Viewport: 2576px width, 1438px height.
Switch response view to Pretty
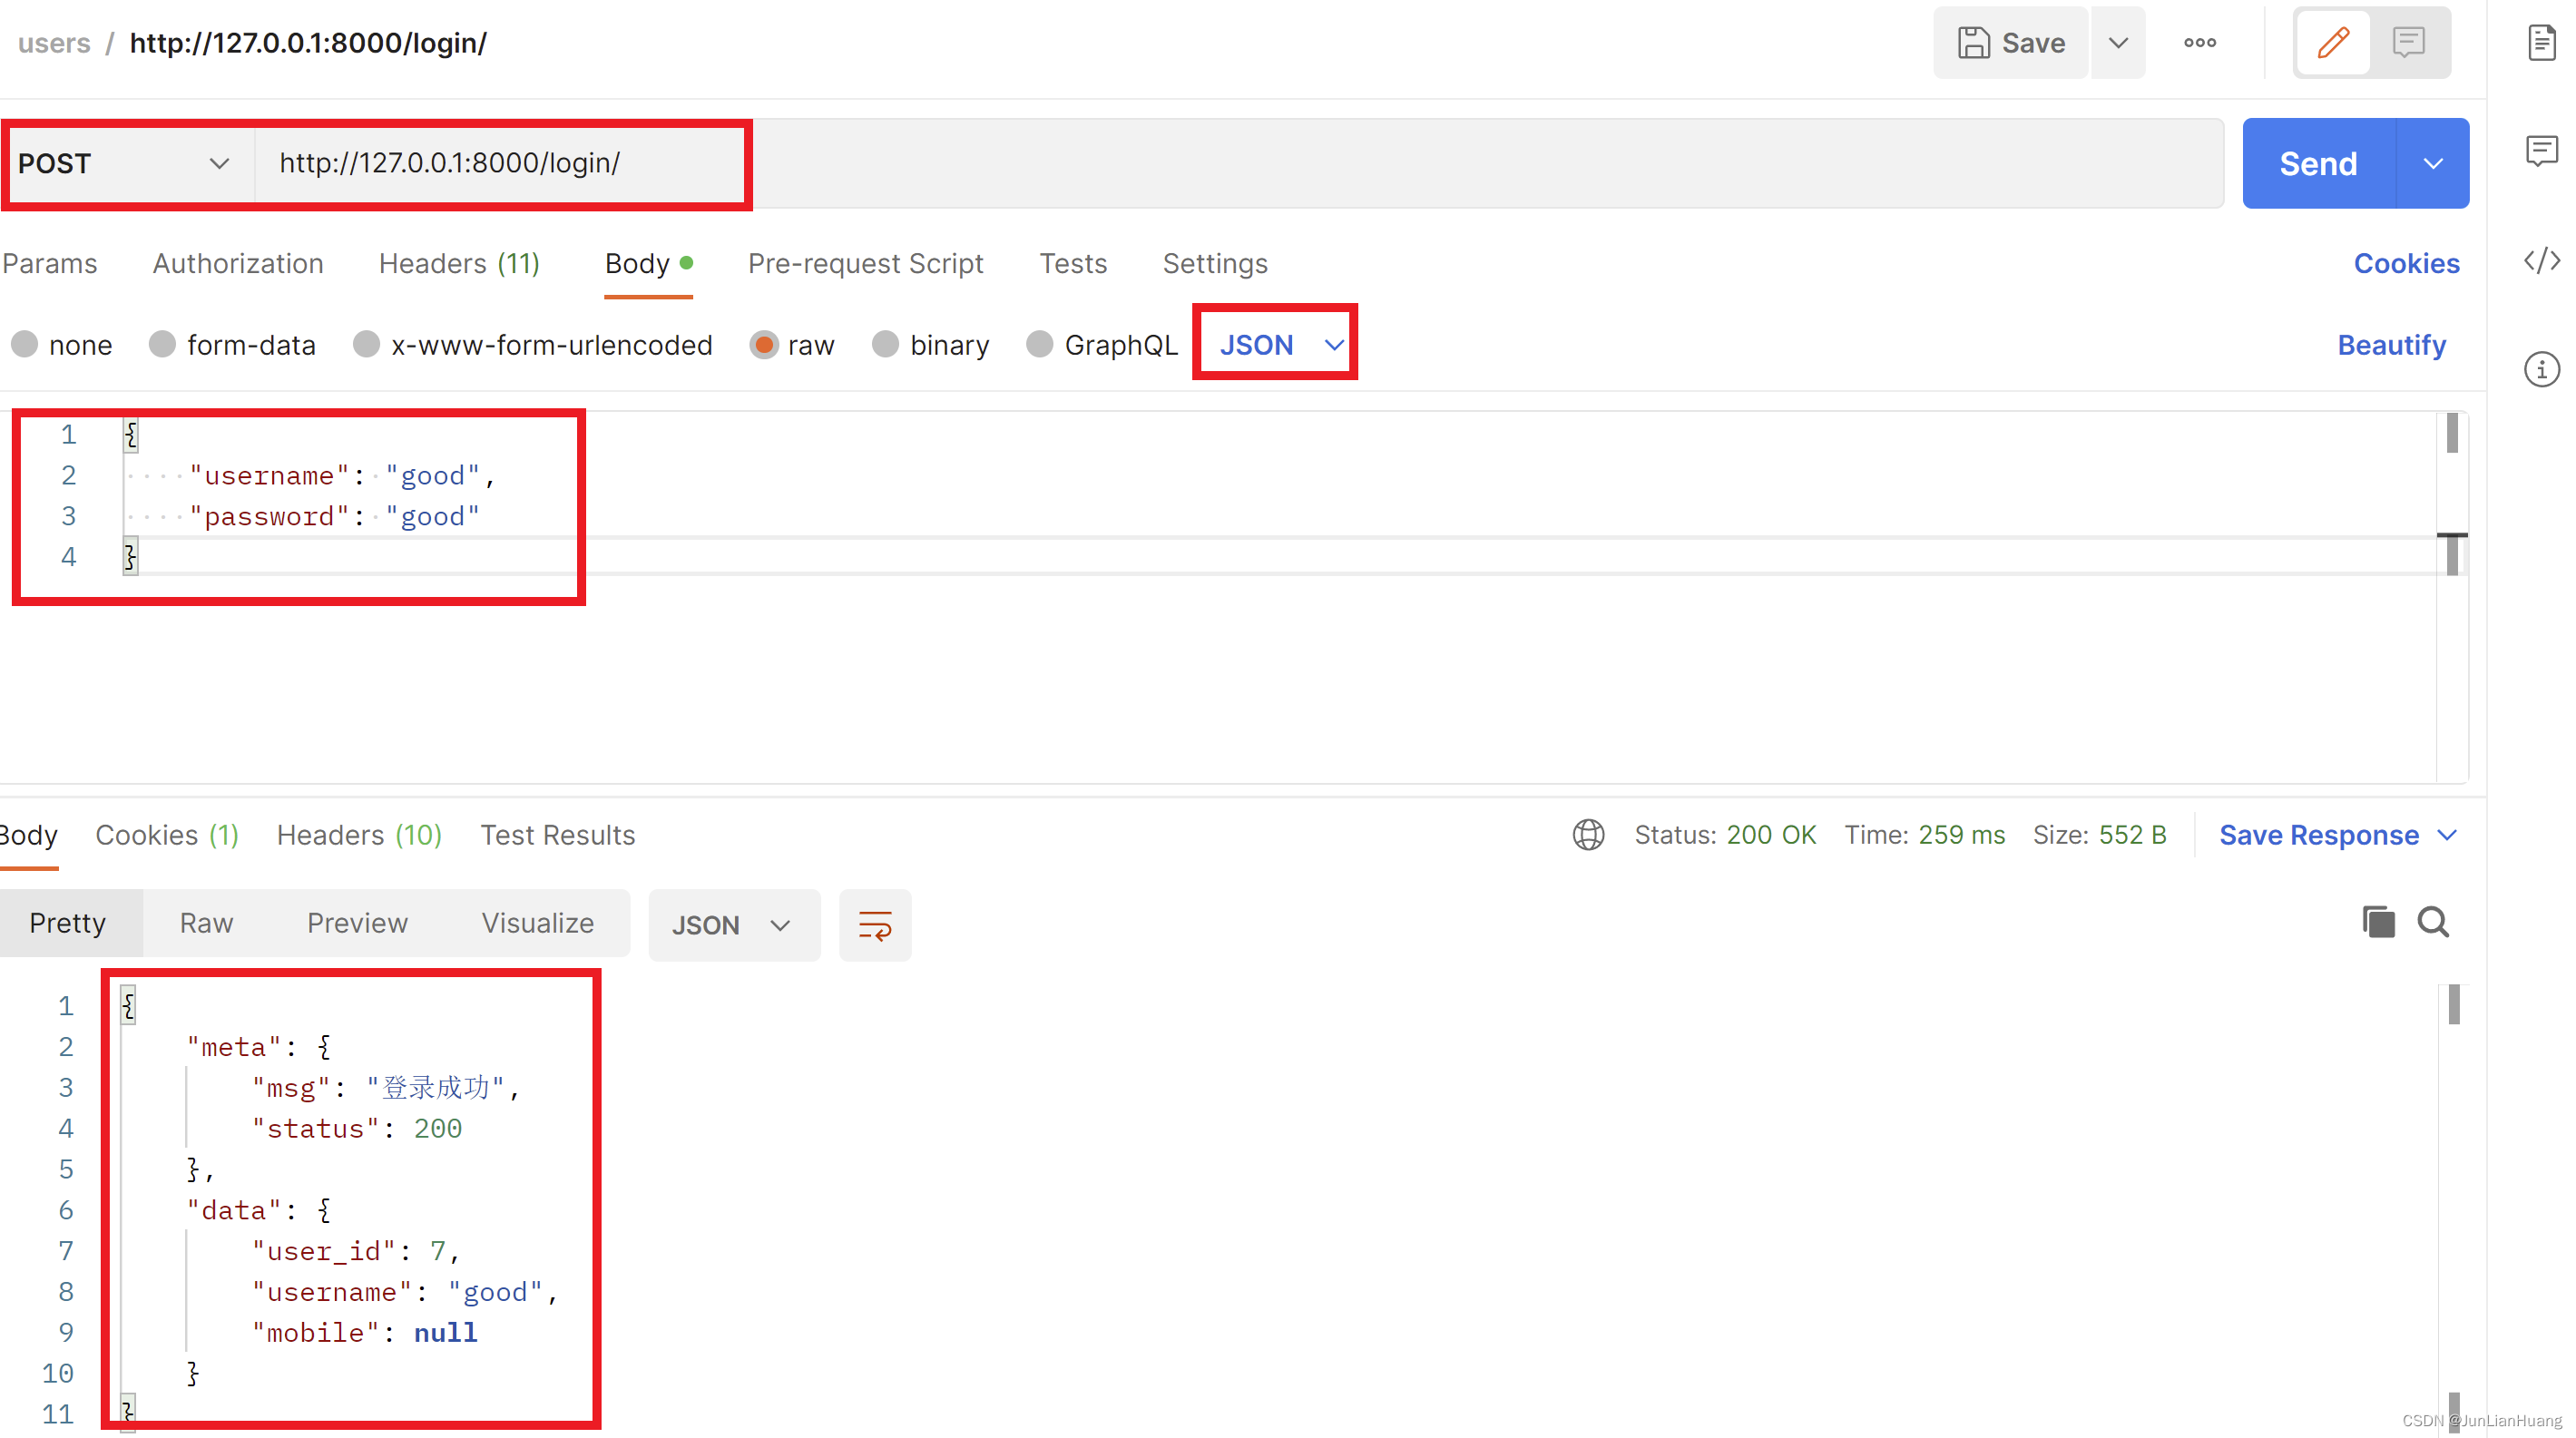tap(68, 923)
